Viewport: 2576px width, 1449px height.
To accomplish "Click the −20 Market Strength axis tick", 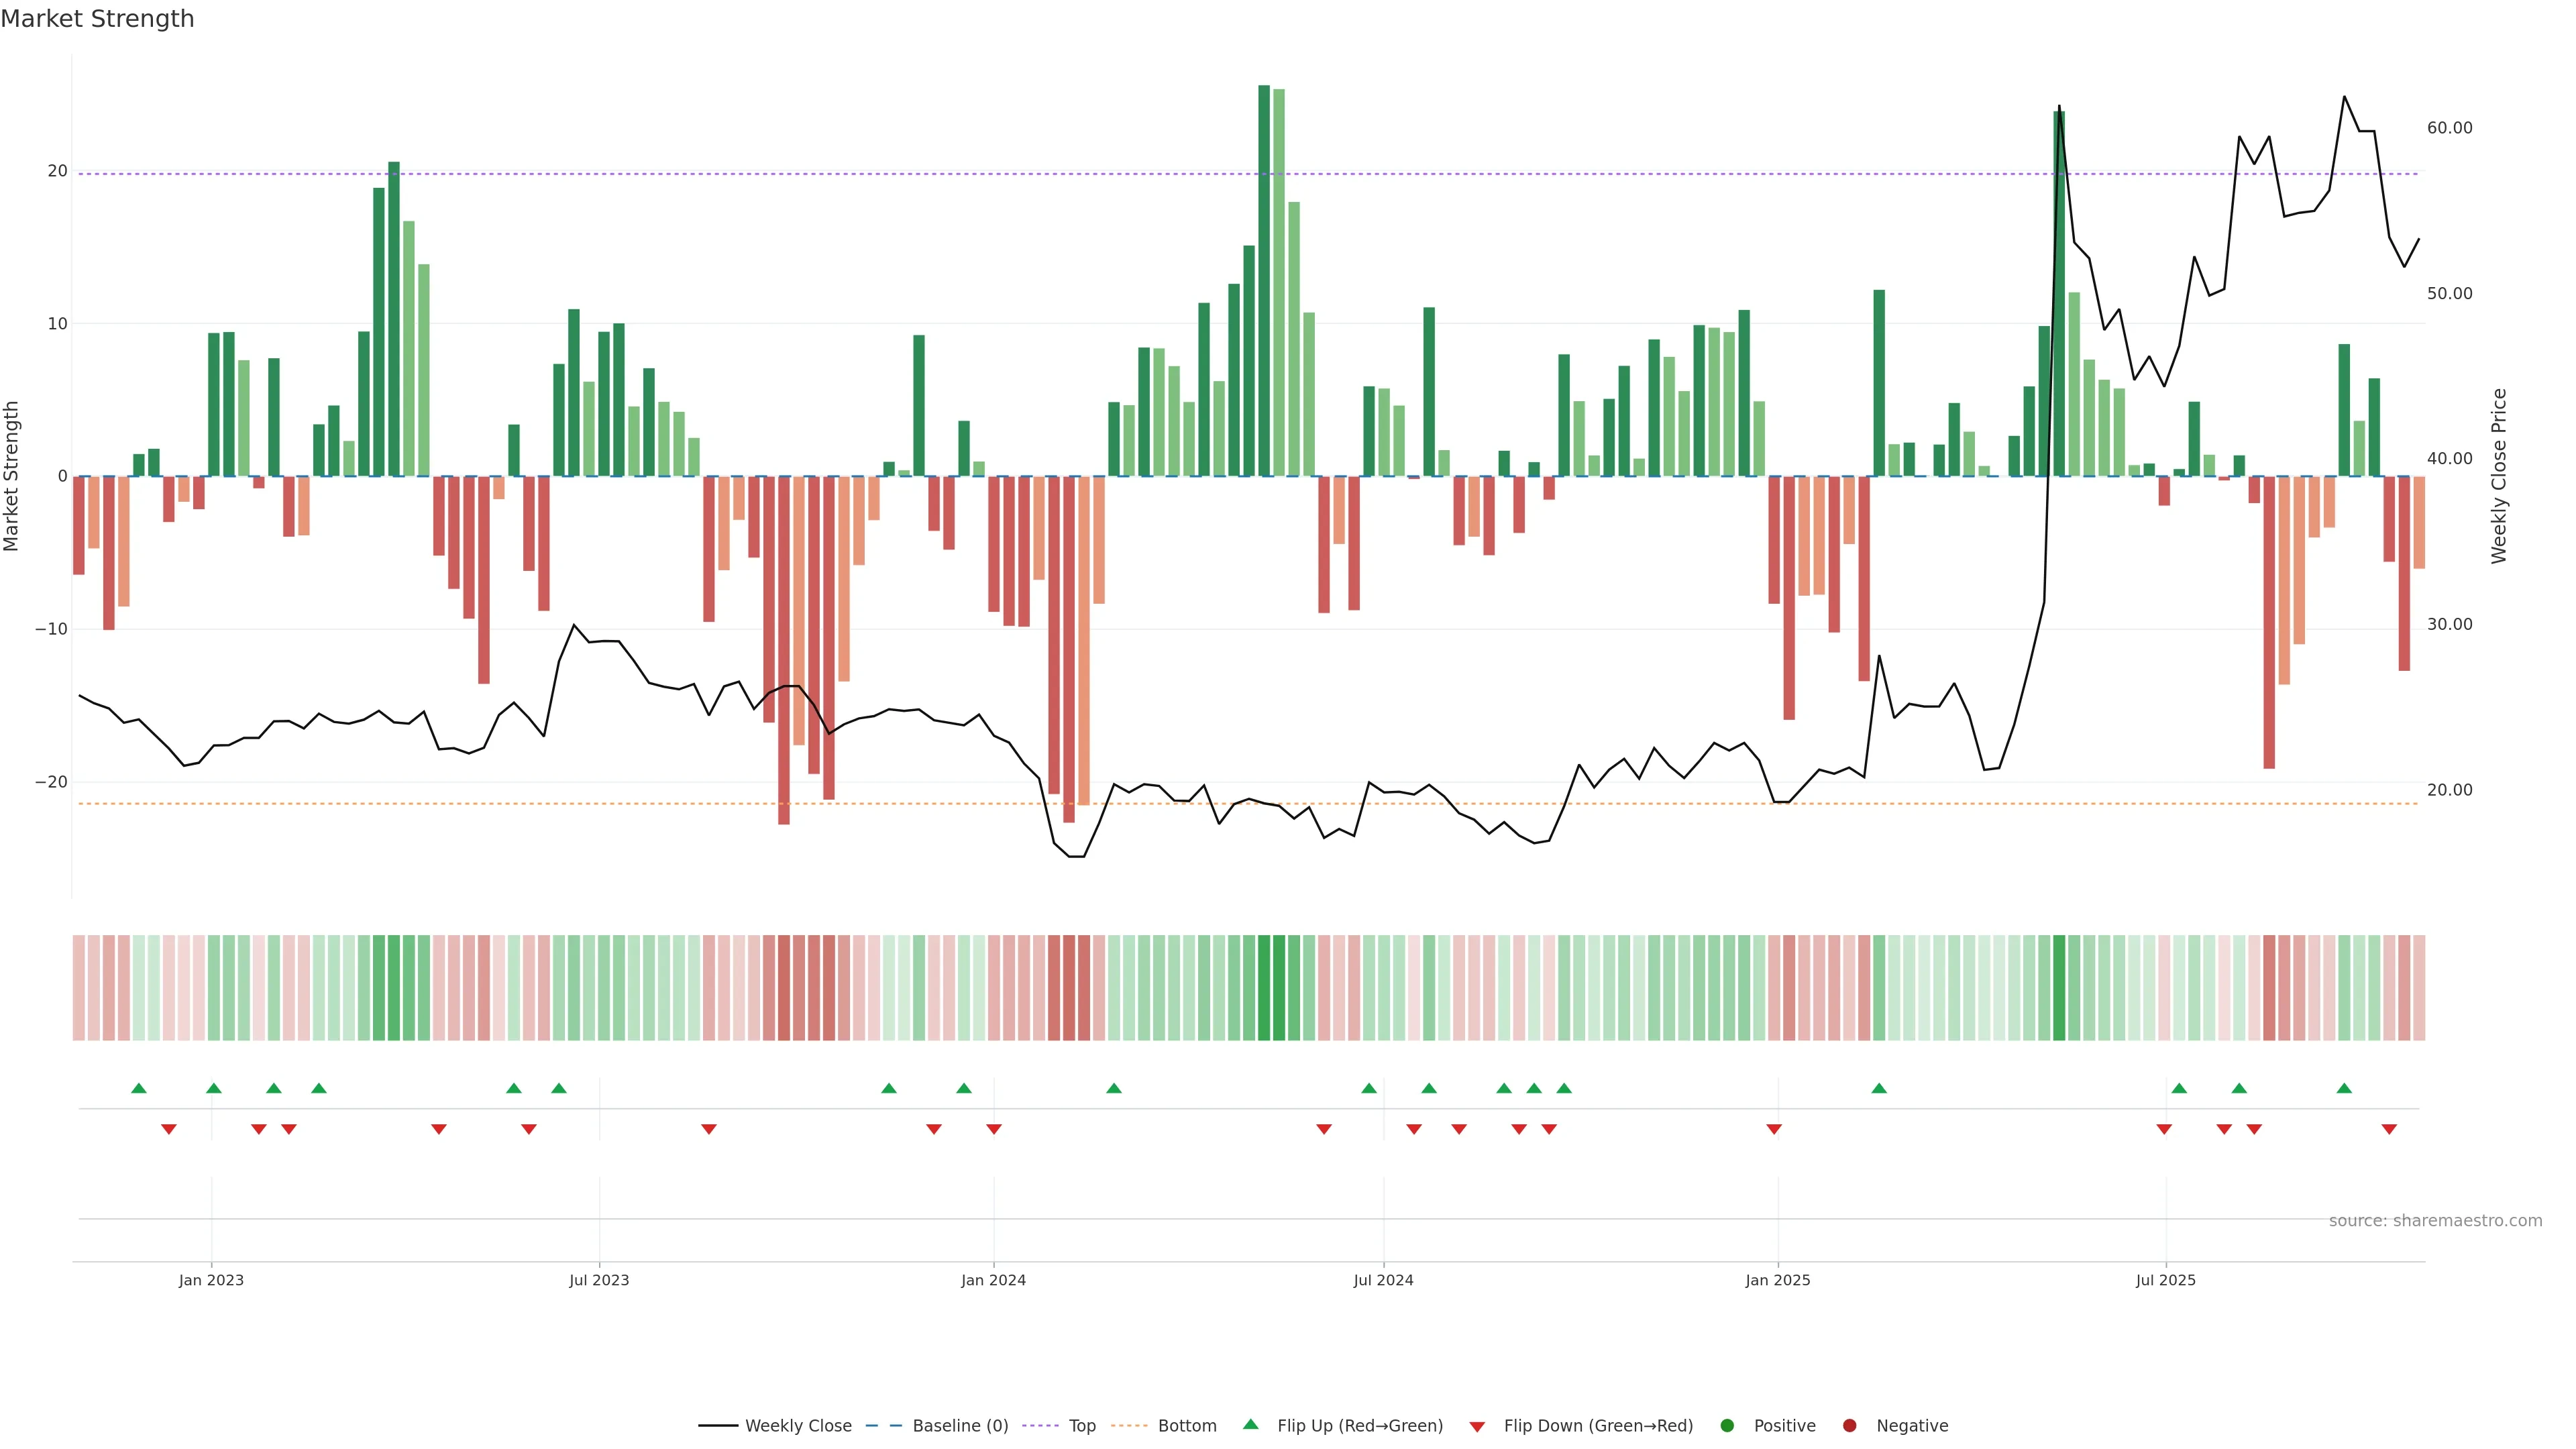I will coord(51,782).
